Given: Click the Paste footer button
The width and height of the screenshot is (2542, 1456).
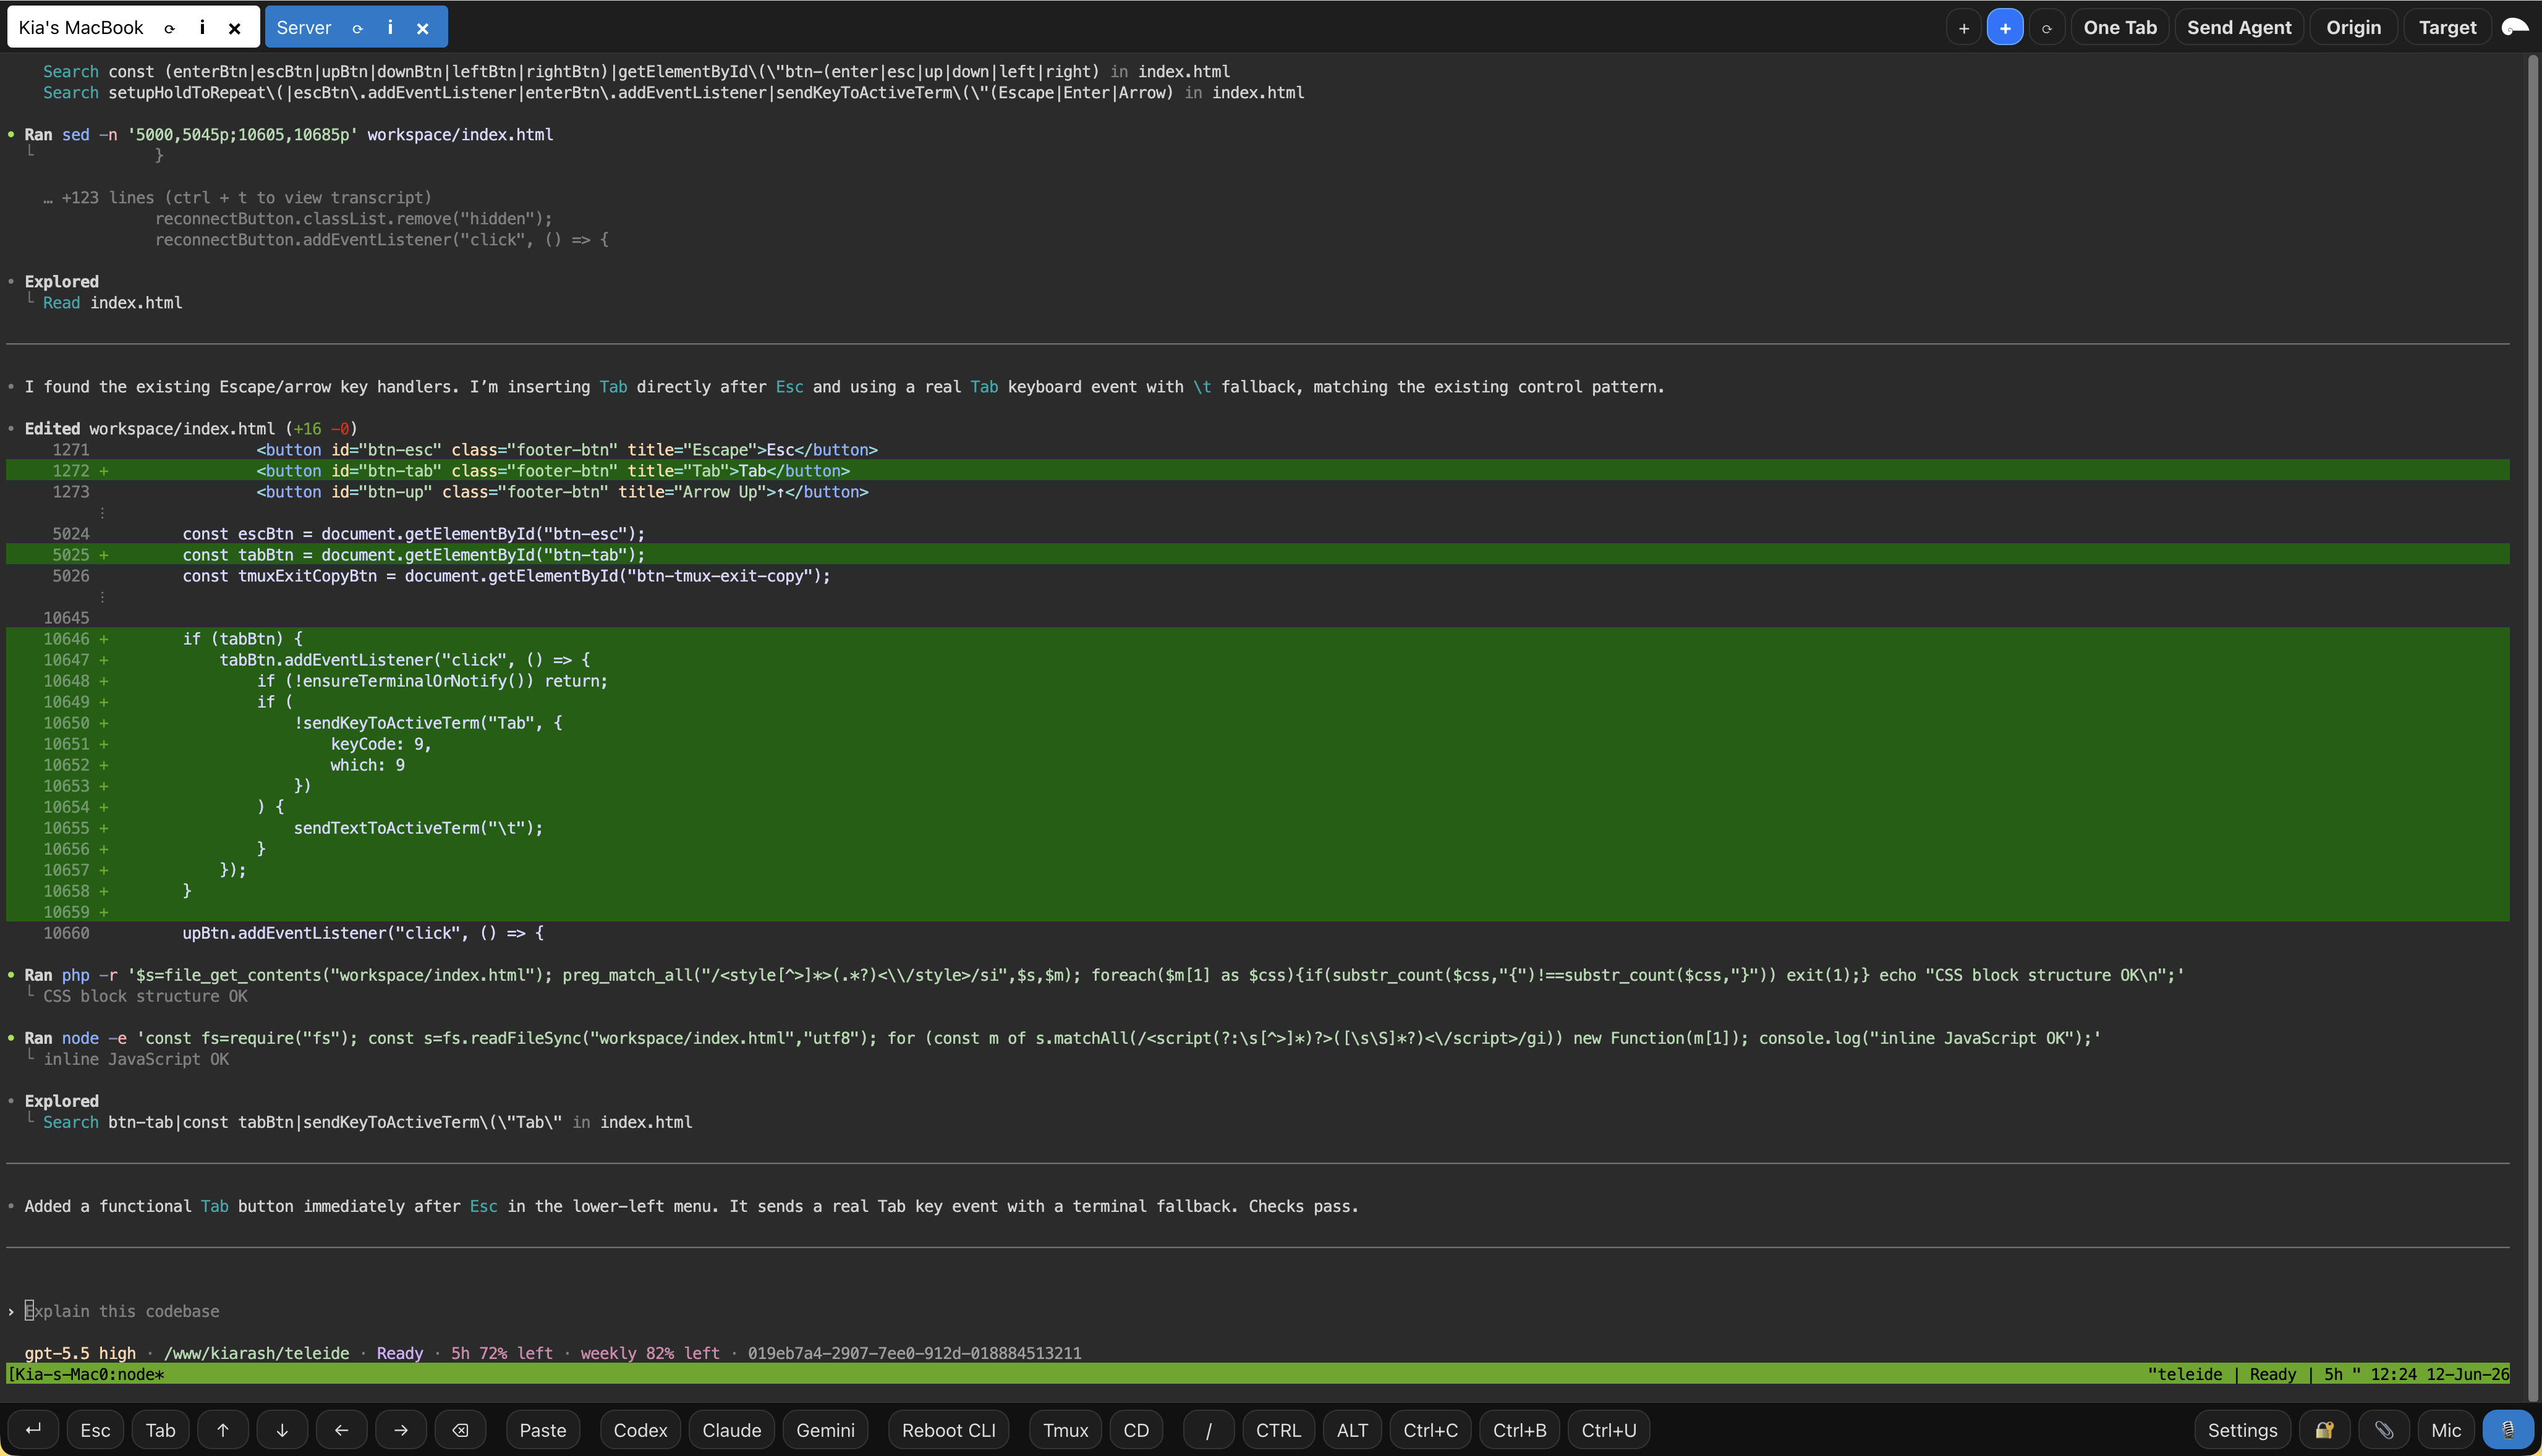Looking at the screenshot, I should (543, 1430).
